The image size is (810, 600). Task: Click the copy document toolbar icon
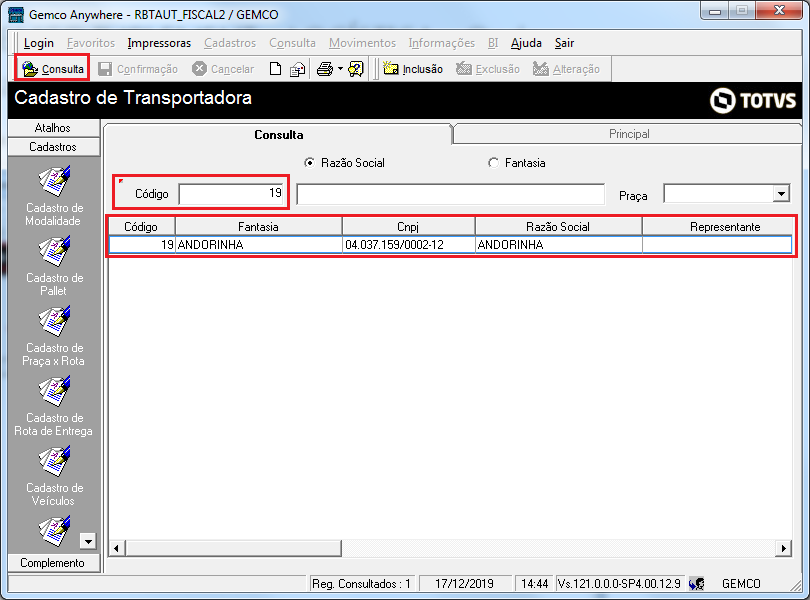pos(298,69)
